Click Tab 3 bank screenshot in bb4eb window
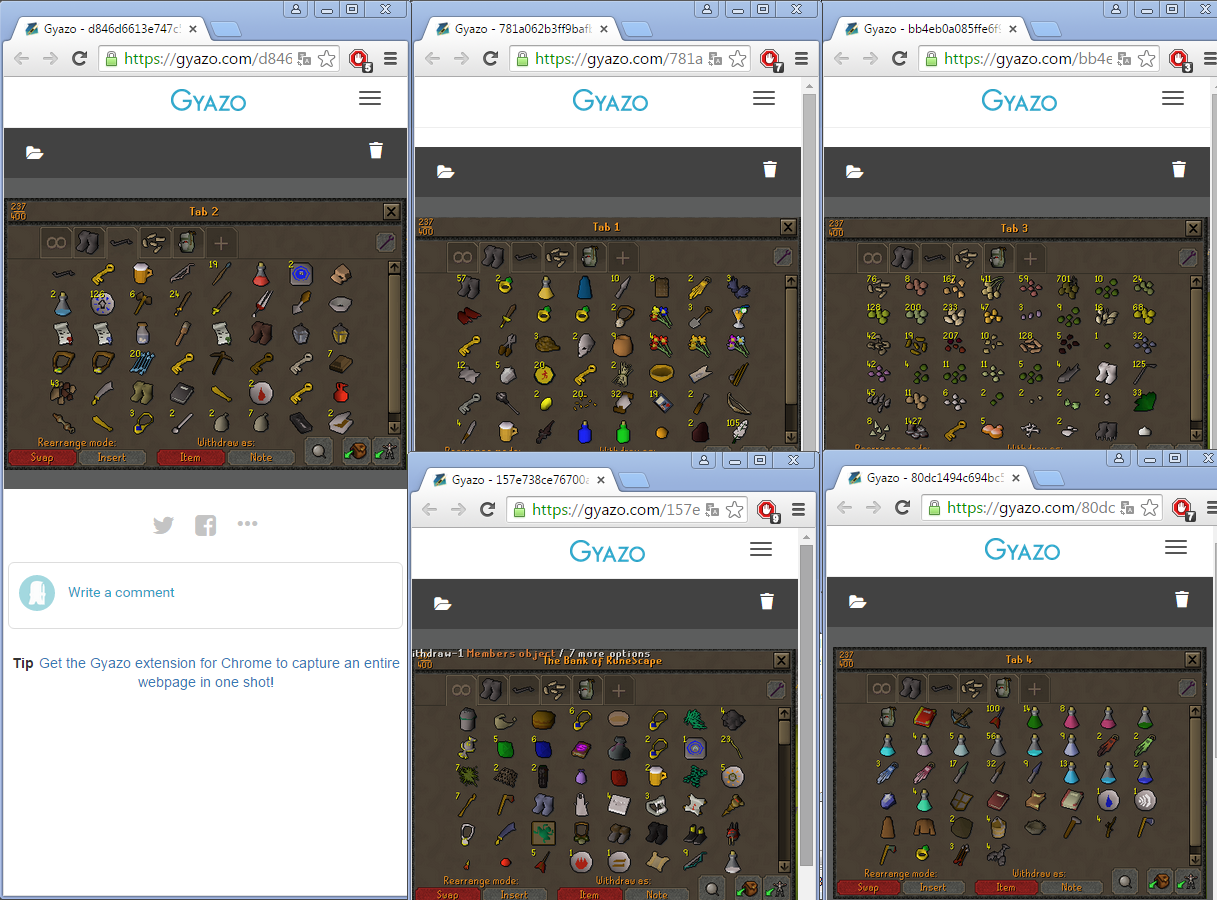Image resolution: width=1217 pixels, height=900 pixels. (1016, 334)
